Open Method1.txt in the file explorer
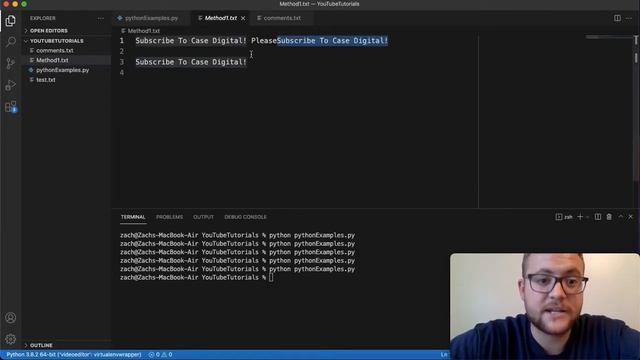 (52, 60)
